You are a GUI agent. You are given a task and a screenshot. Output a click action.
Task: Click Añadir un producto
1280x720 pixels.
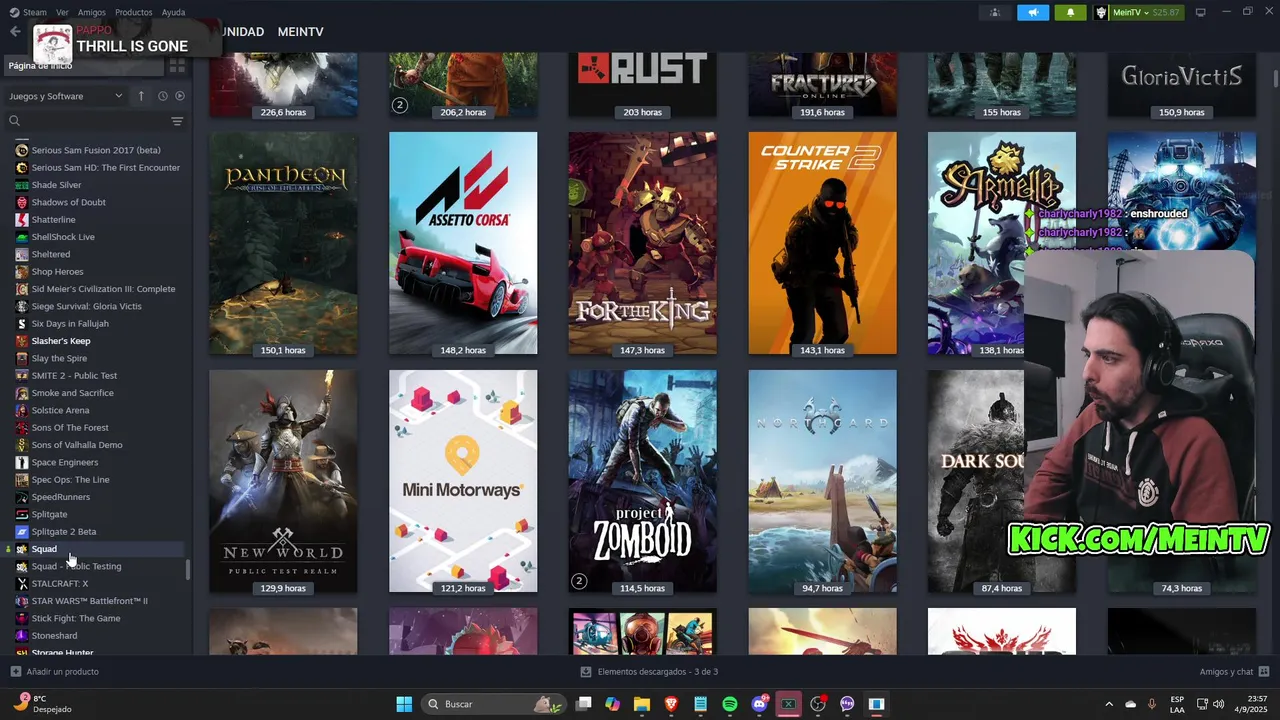click(x=55, y=672)
